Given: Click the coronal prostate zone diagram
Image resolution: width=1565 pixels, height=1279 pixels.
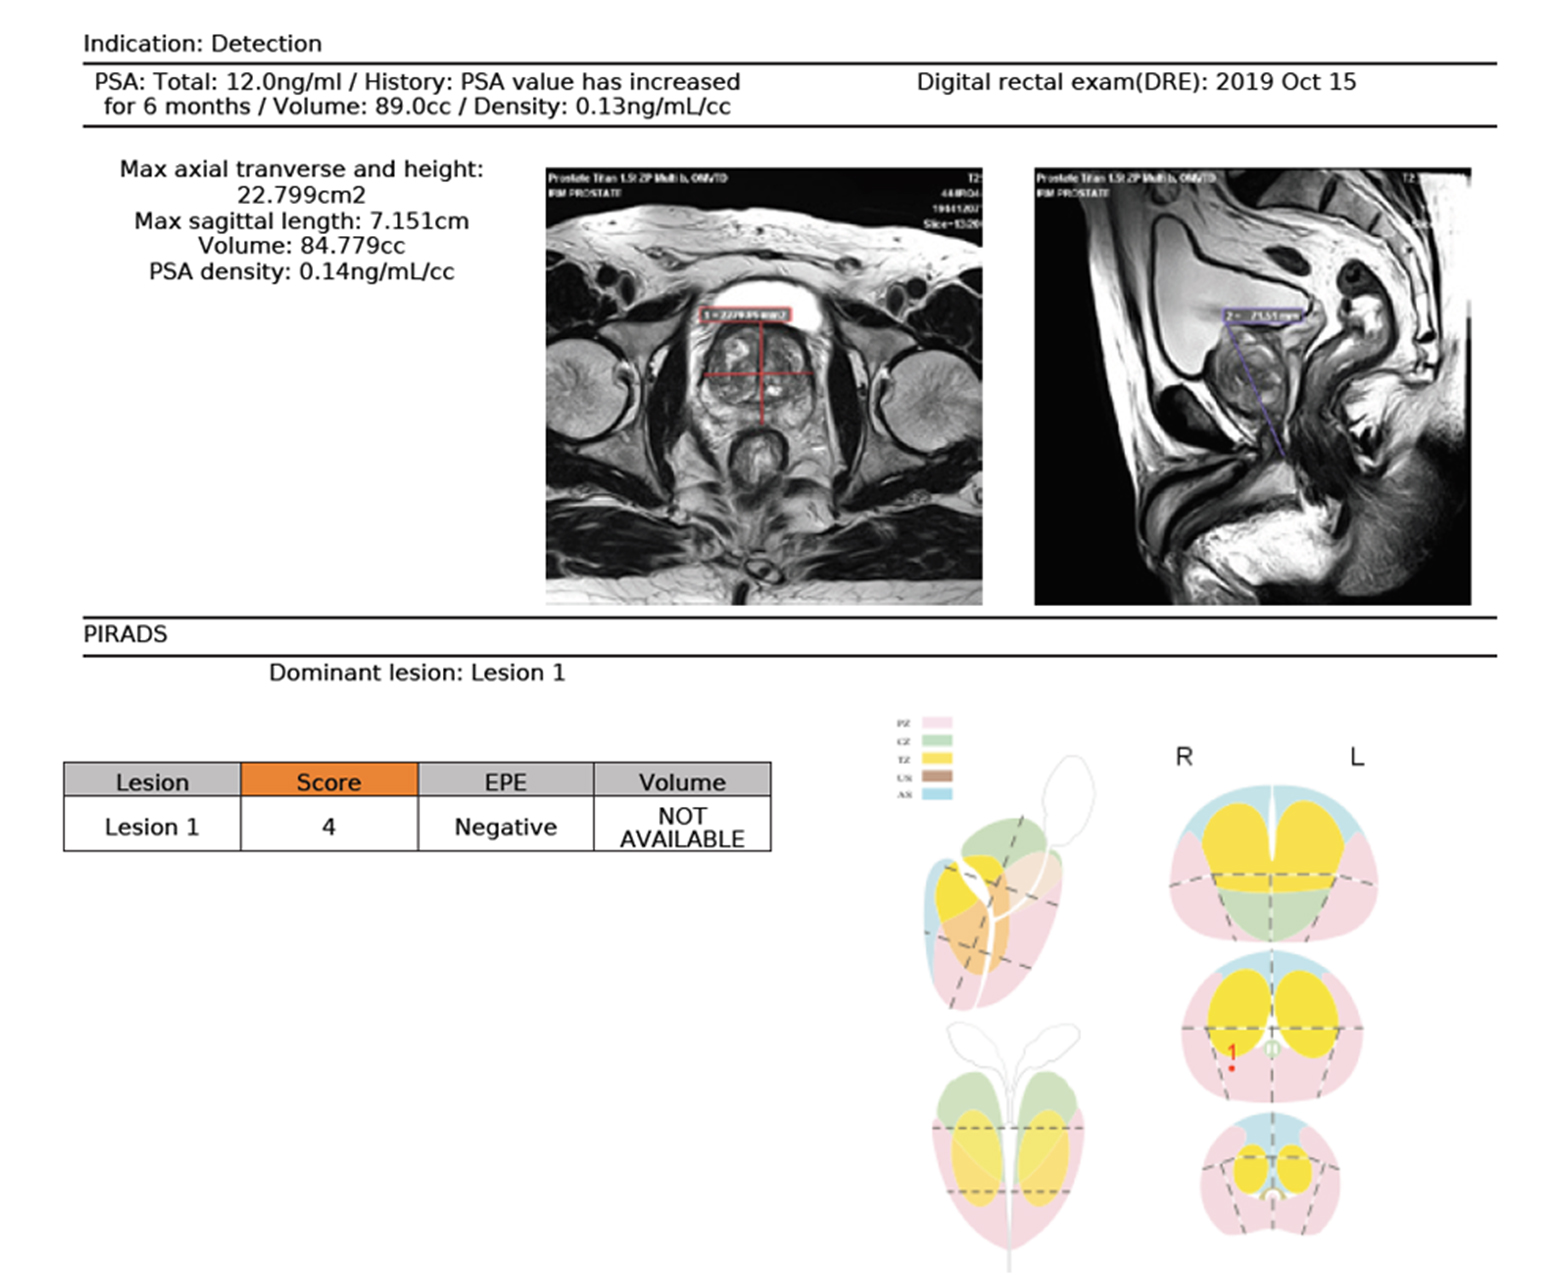Looking at the screenshot, I should point(1008,1150).
